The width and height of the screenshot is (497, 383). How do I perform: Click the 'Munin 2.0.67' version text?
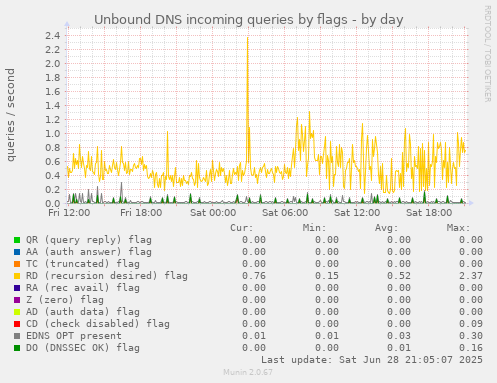[x=248, y=372]
